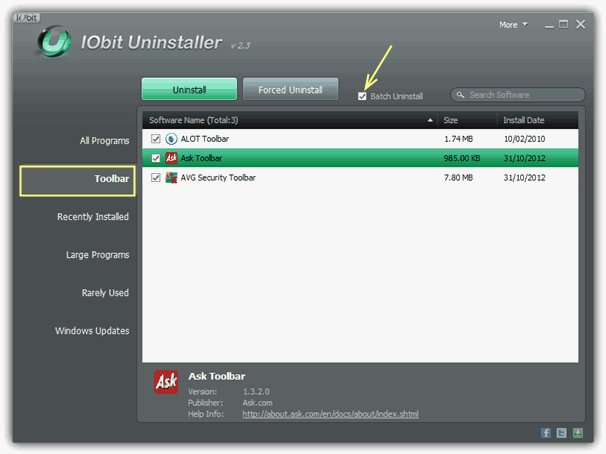
Task: Open the Facebook share icon
Action: [546, 433]
